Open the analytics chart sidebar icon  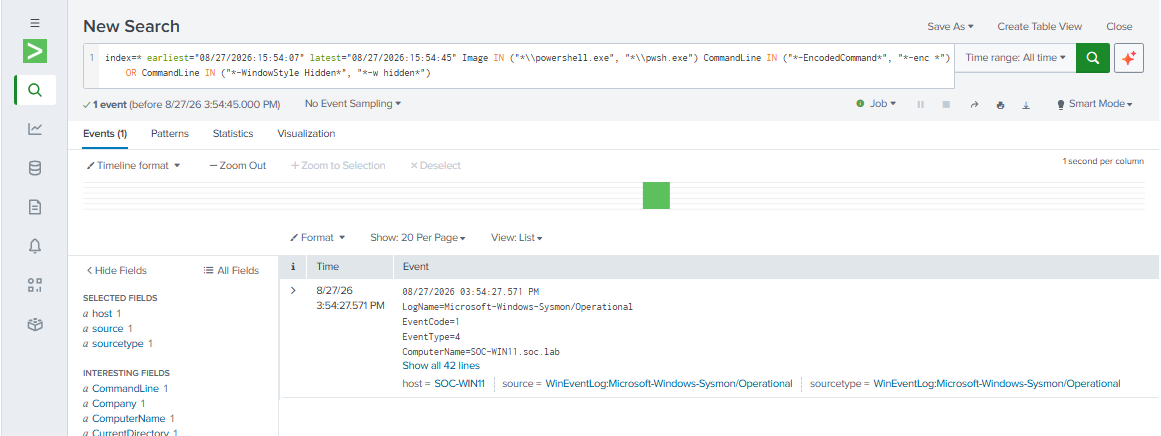[x=35, y=129]
